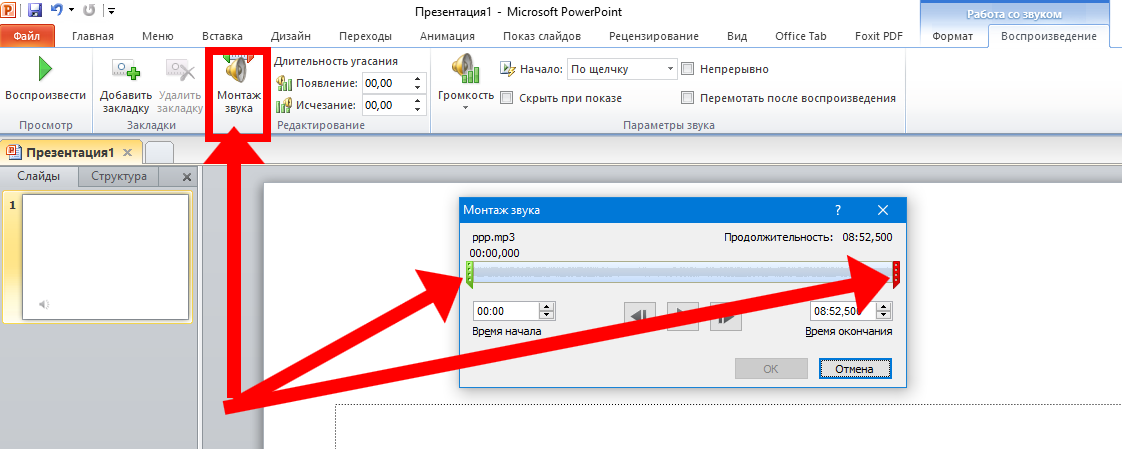This screenshot has width=1122, height=449.
Task: Click Удалить закладку icon
Action: [180, 69]
